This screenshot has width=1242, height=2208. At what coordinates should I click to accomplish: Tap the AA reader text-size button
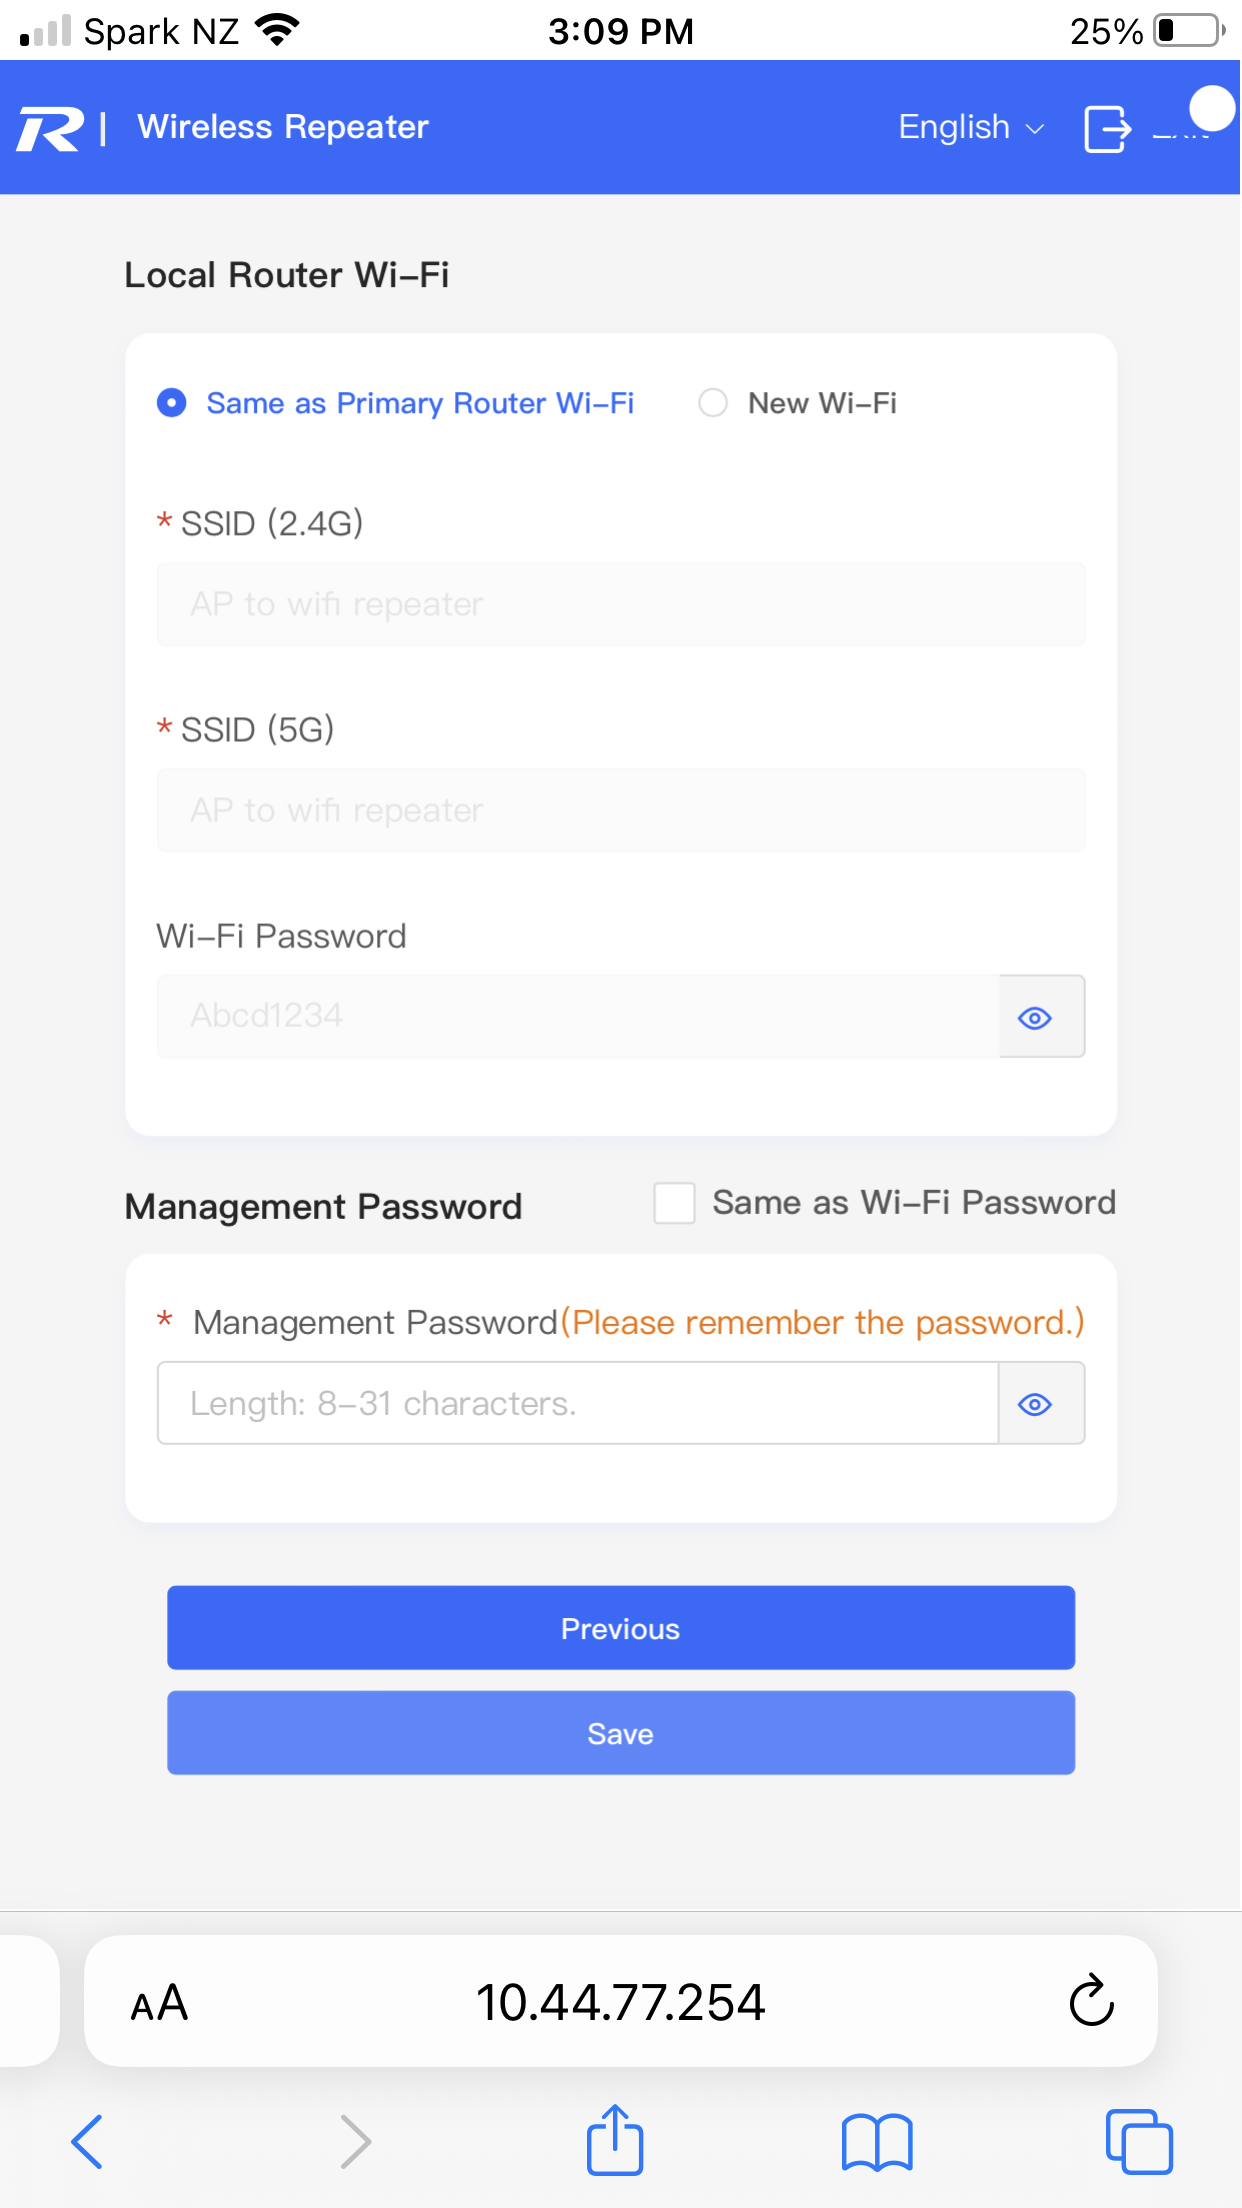tap(160, 2002)
